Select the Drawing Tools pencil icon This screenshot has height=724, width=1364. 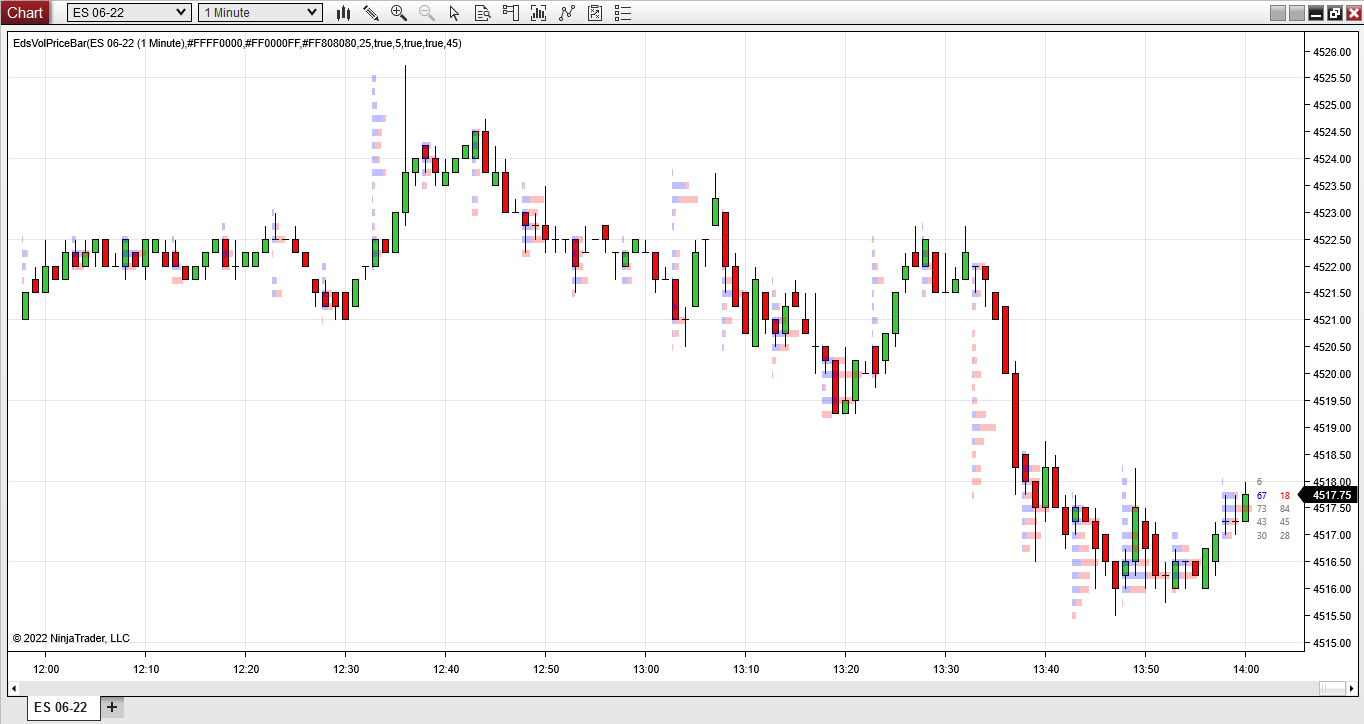click(x=371, y=13)
